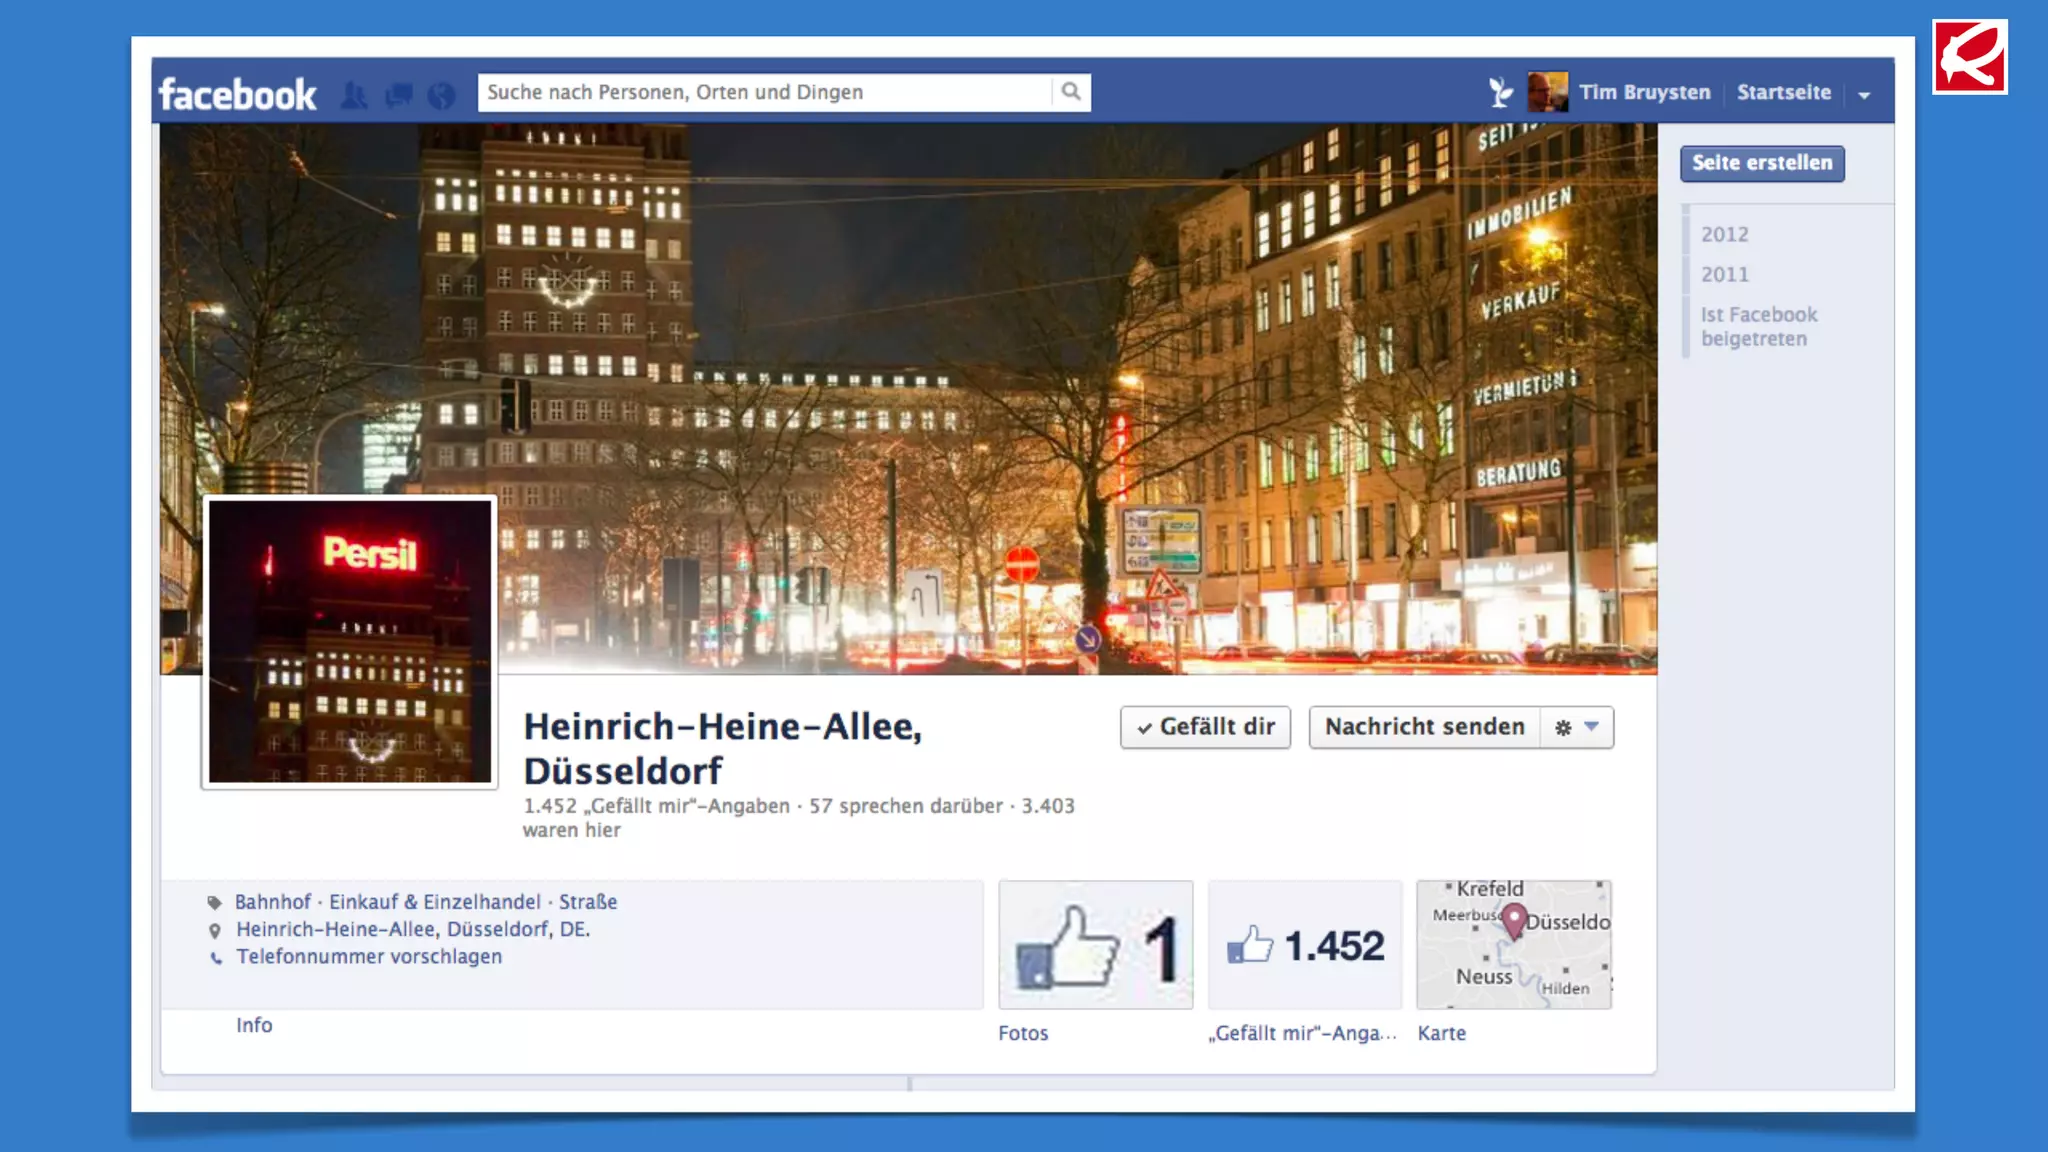Image resolution: width=2048 pixels, height=1152 pixels.
Task: Open the Fotos thumbs-up tile
Action: (x=1095, y=945)
